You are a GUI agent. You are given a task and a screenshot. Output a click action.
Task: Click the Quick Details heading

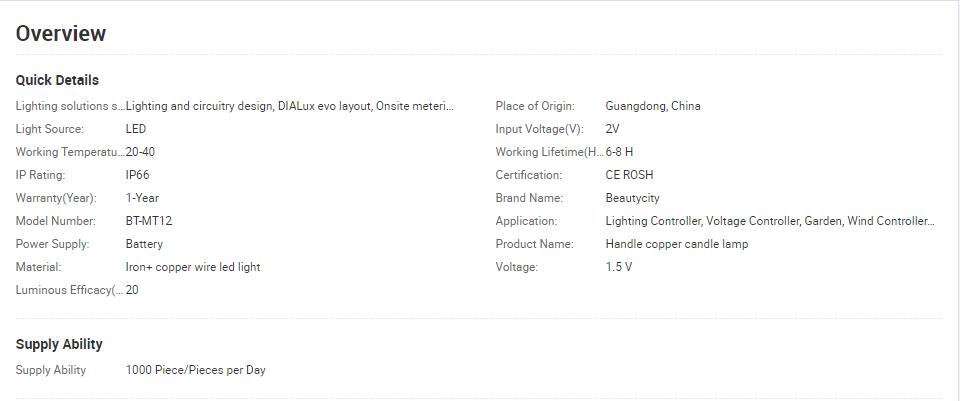click(x=57, y=80)
